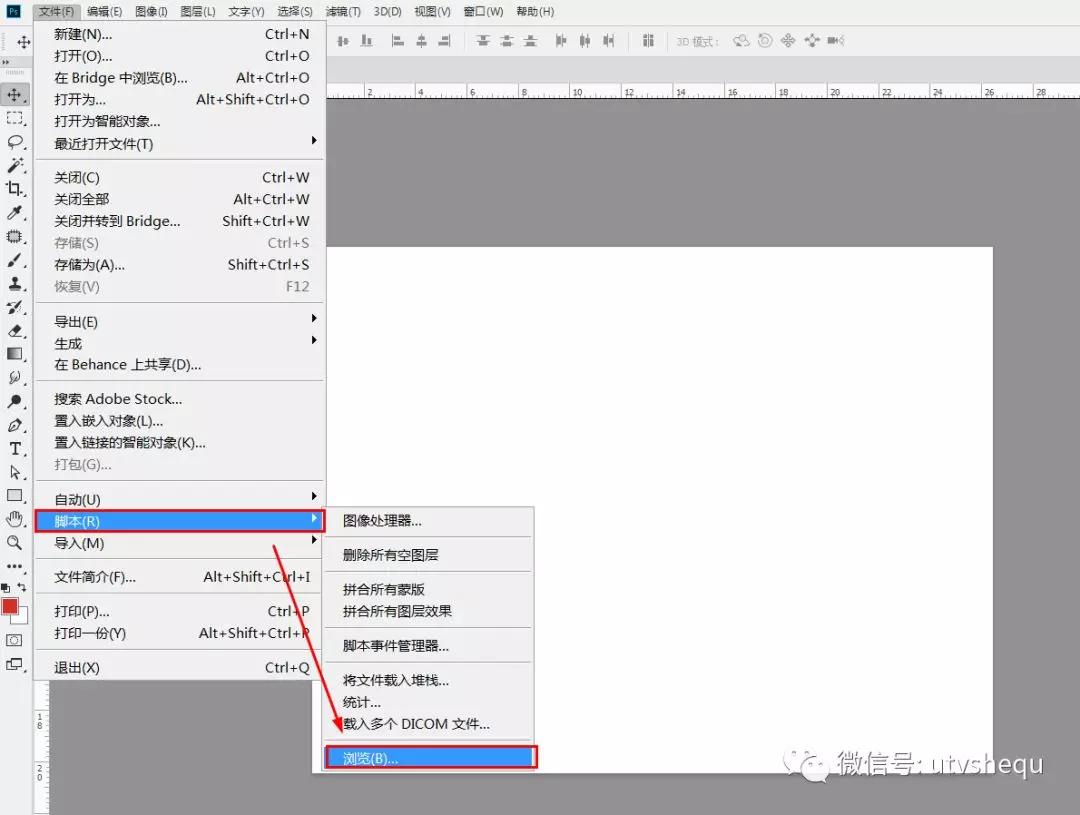Click the align-top-edges icon in options bar
This screenshot has height=815, width=1080.
pyautogui.click(x=483, y=40)
